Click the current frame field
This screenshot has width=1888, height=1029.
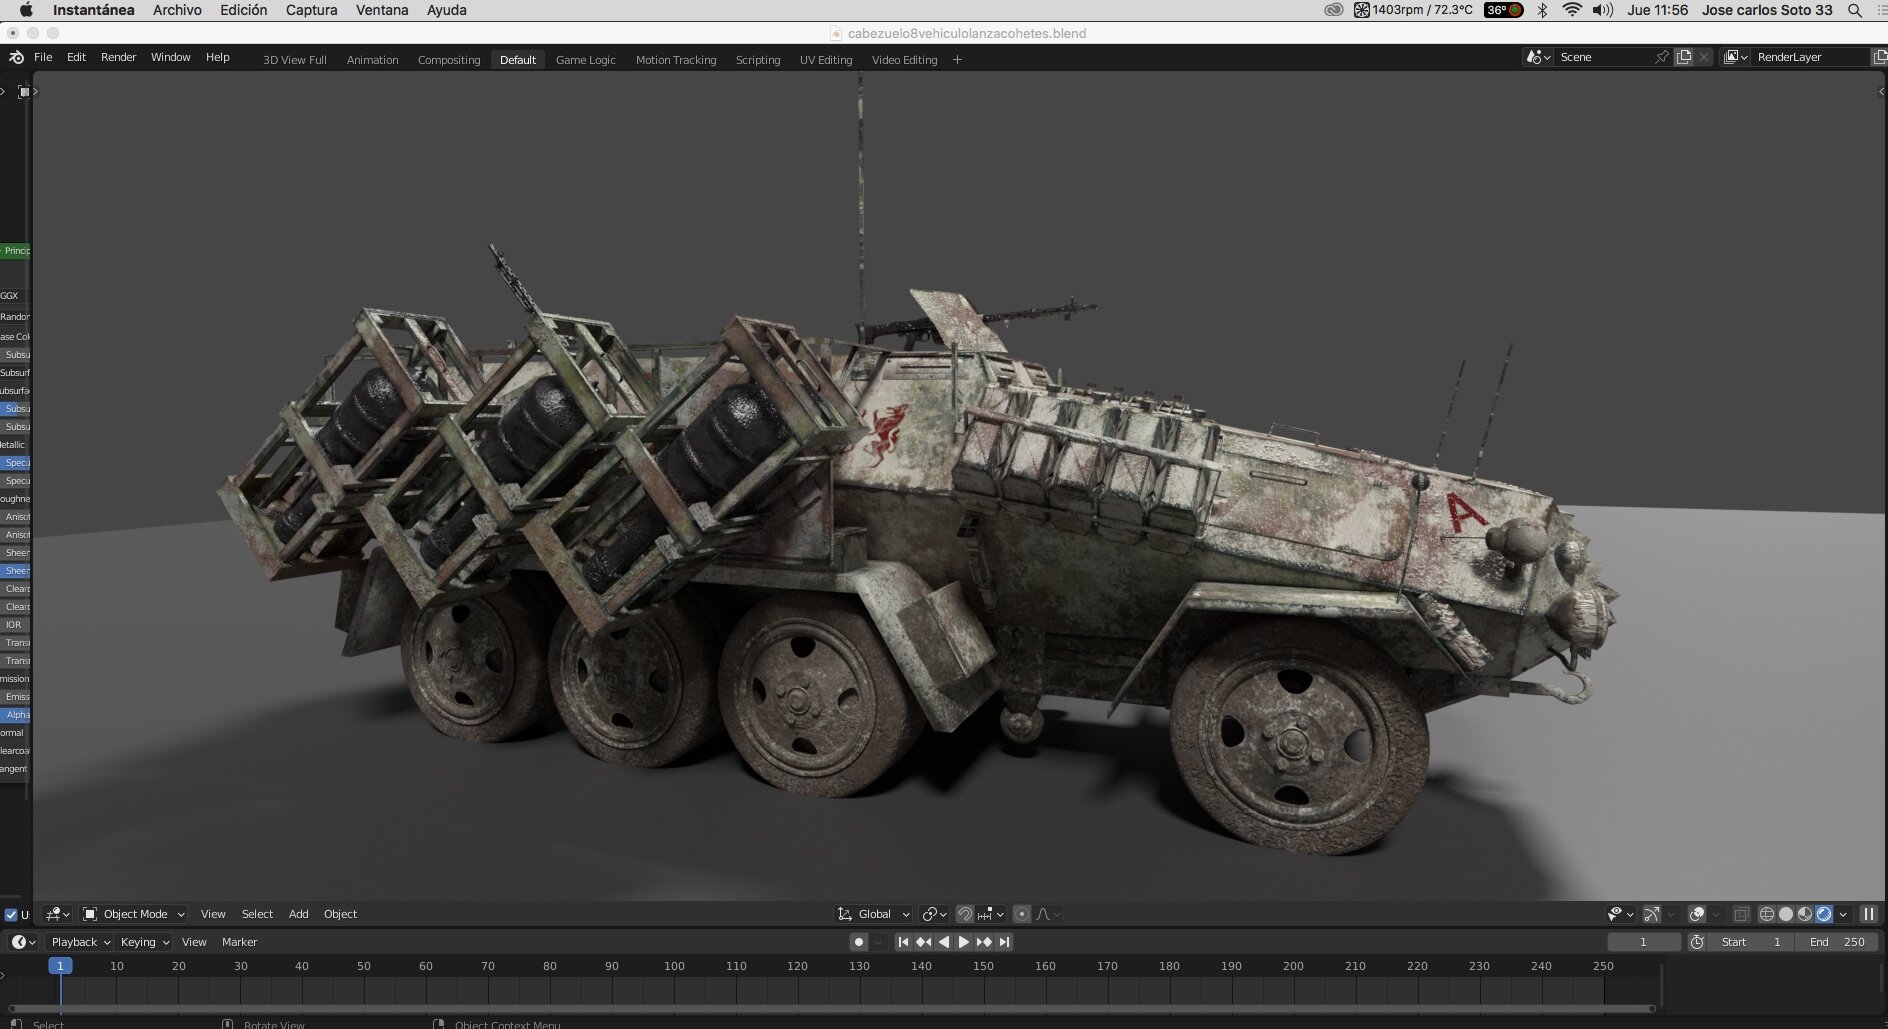tap(1643, 942)
